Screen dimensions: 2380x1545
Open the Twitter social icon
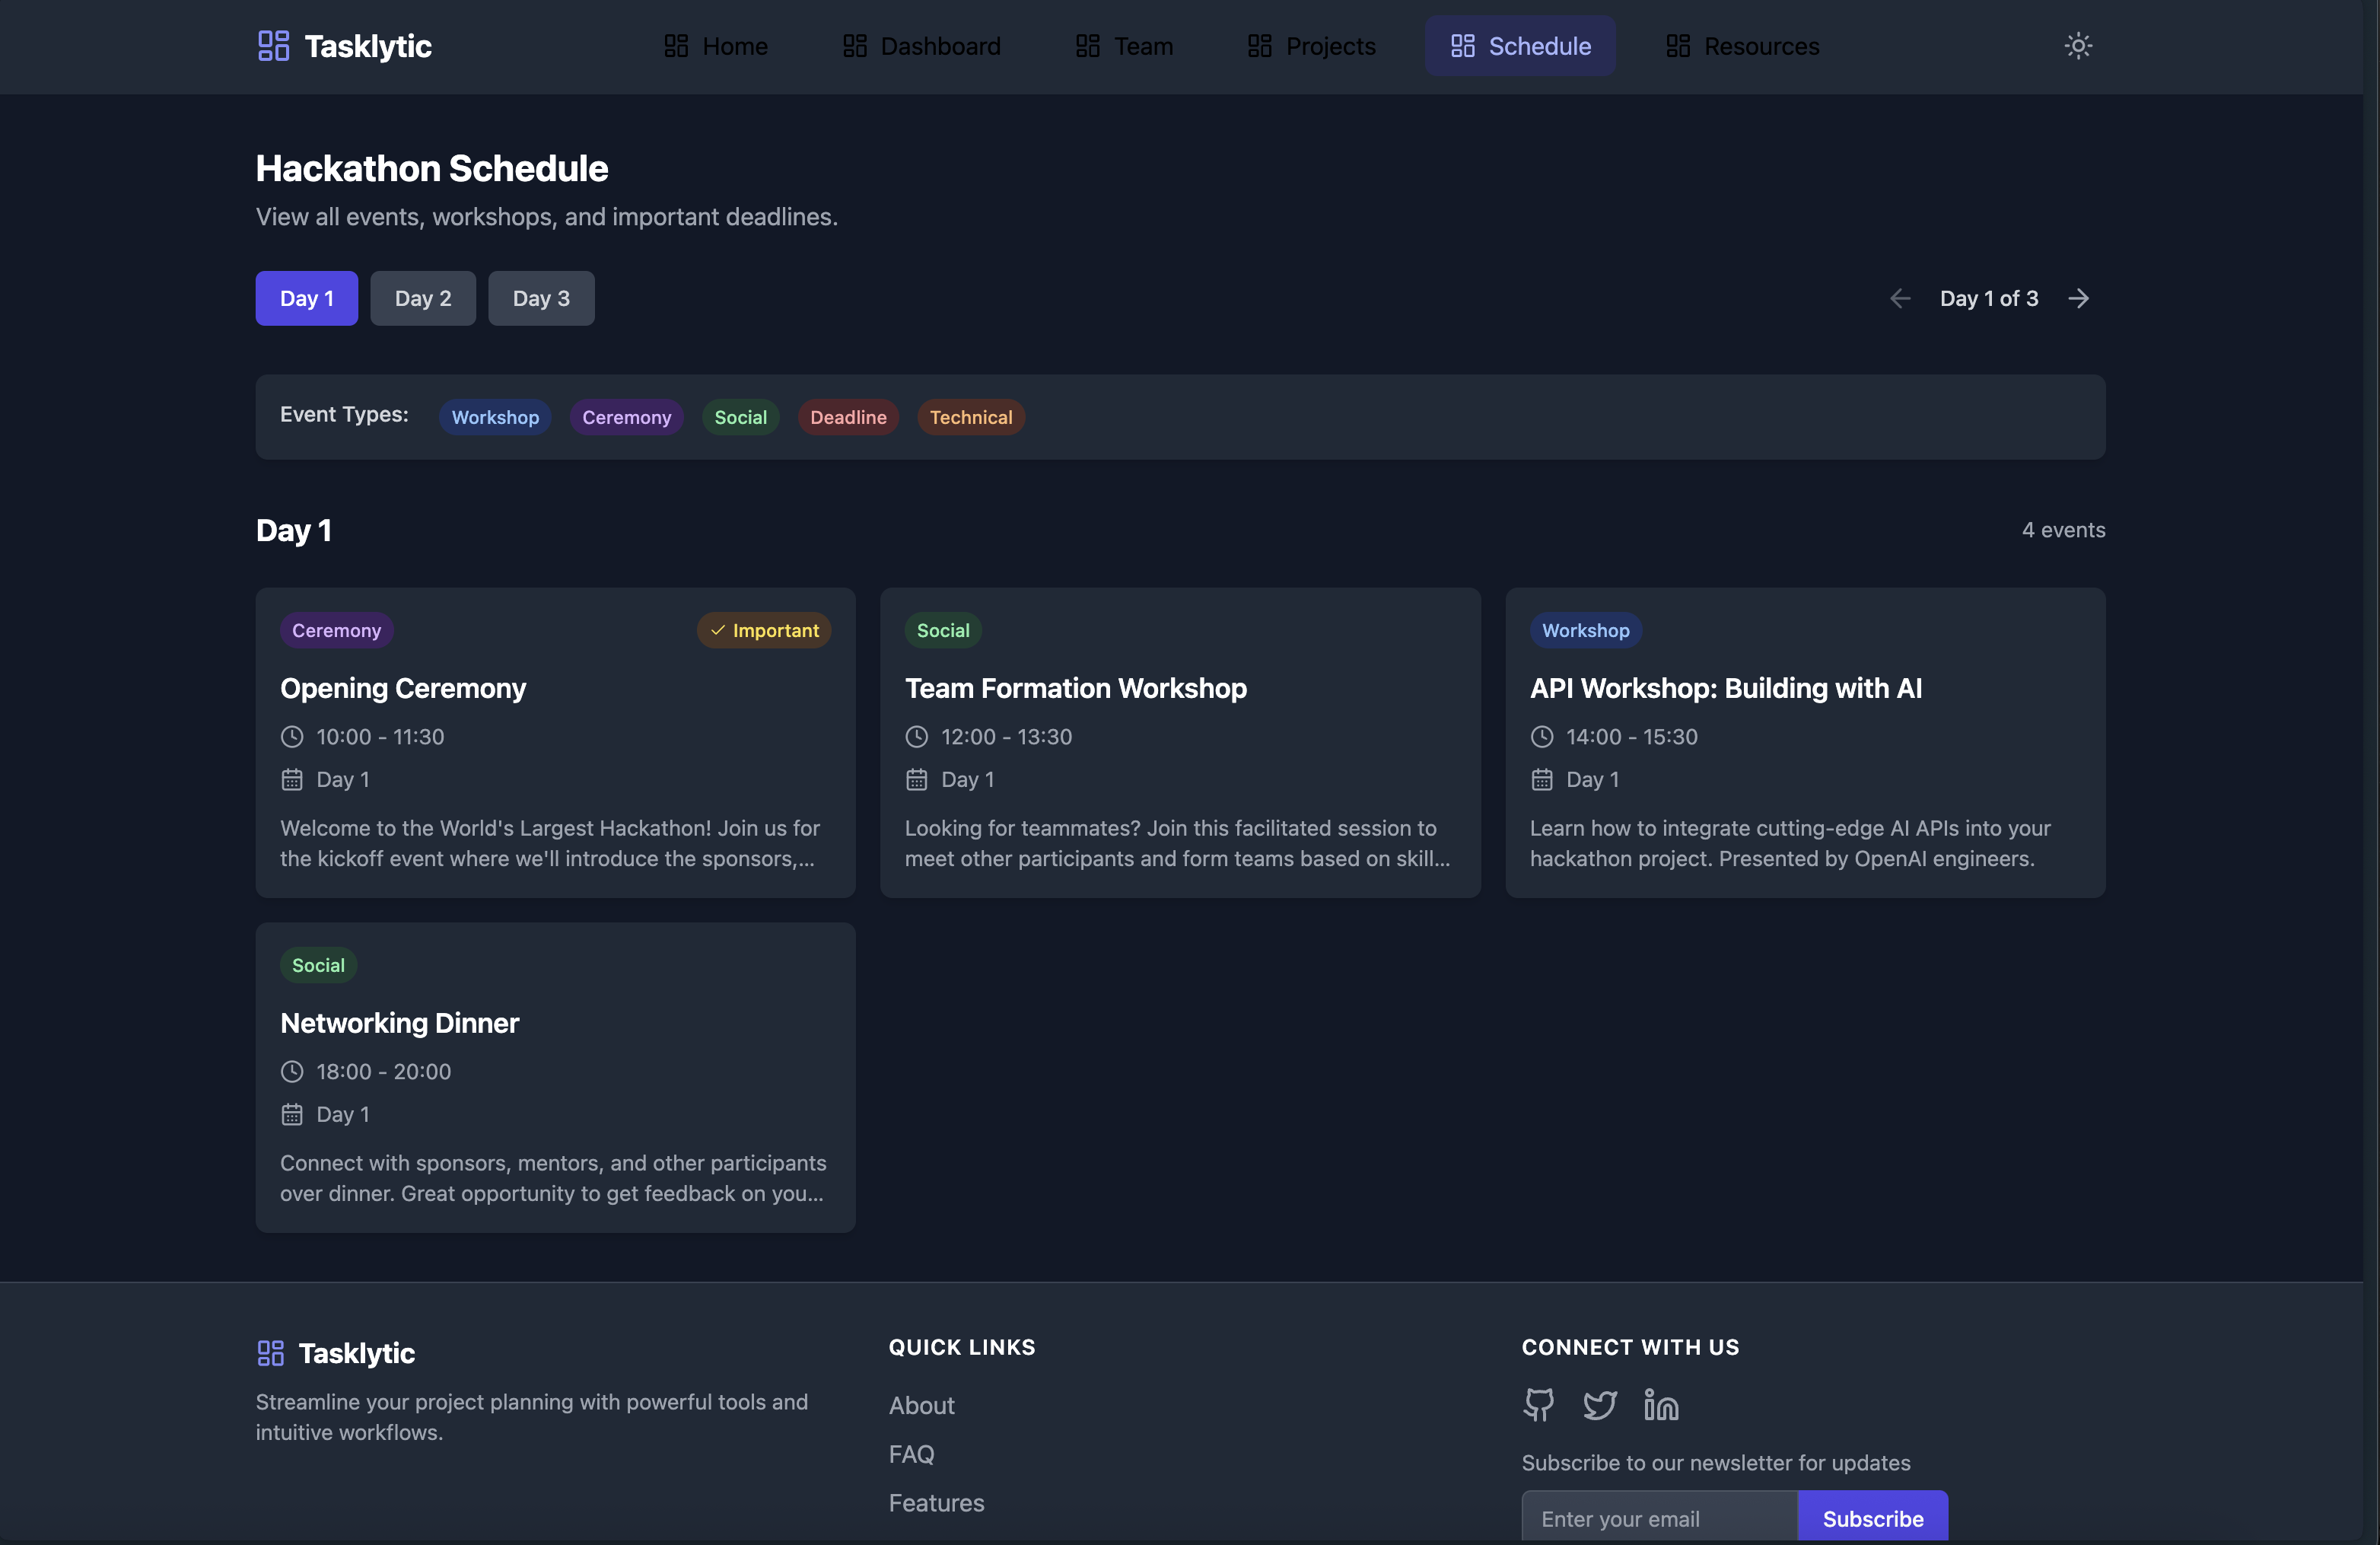1599,1405
